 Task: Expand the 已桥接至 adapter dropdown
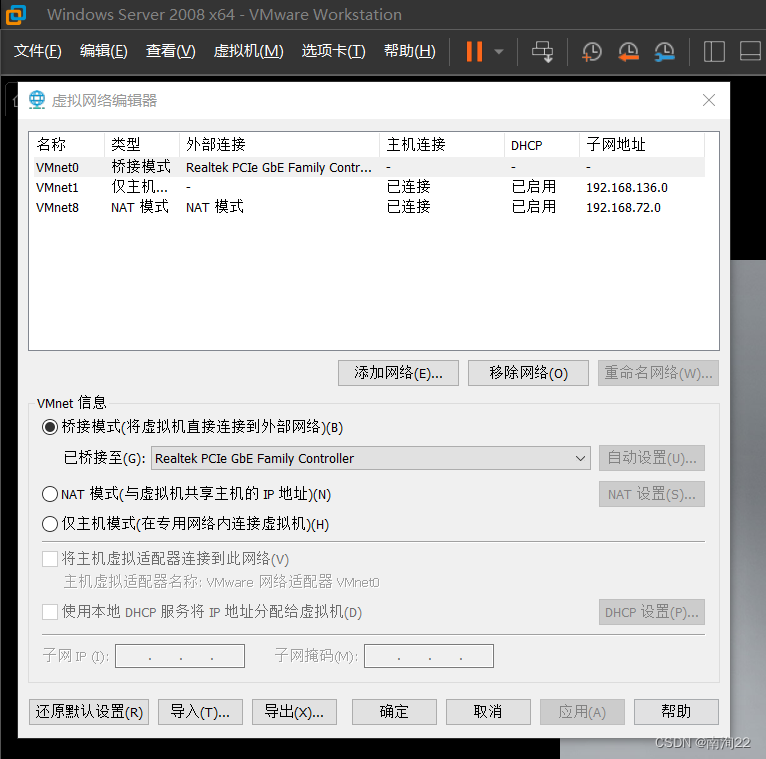click(x=371, y=458)
